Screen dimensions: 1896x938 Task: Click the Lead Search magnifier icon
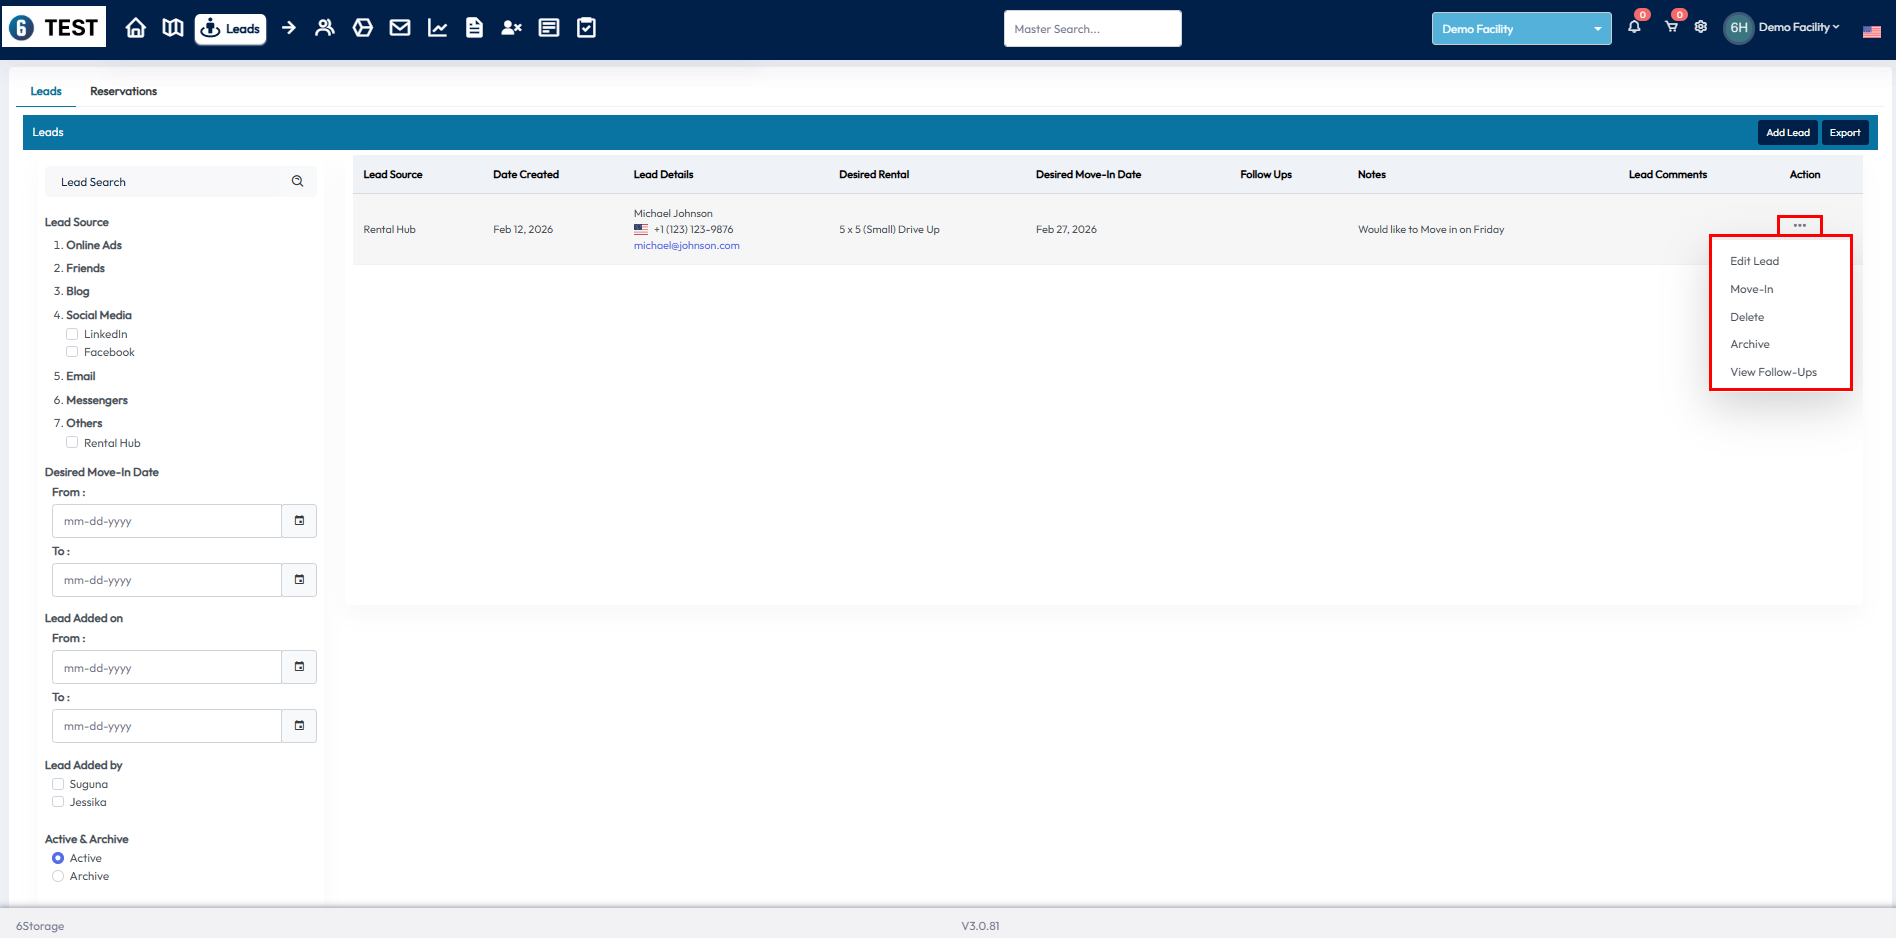pos(297,181)
